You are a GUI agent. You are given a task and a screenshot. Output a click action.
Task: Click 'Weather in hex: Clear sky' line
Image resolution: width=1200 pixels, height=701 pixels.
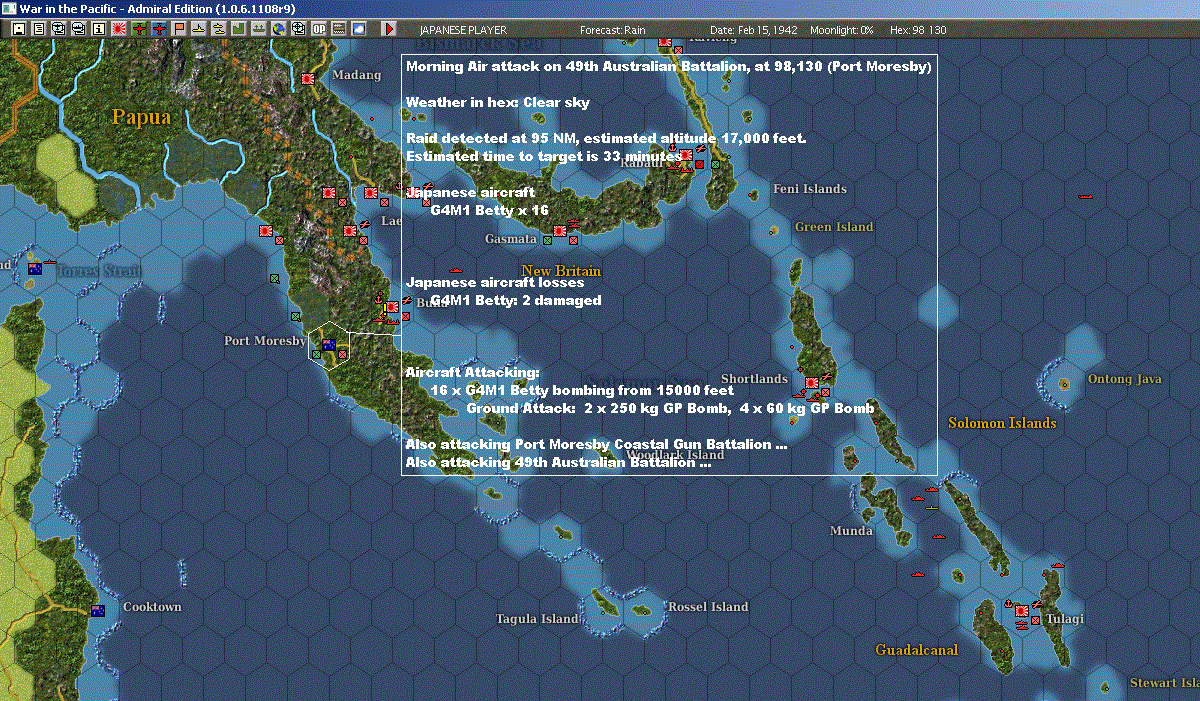point(497,102)
